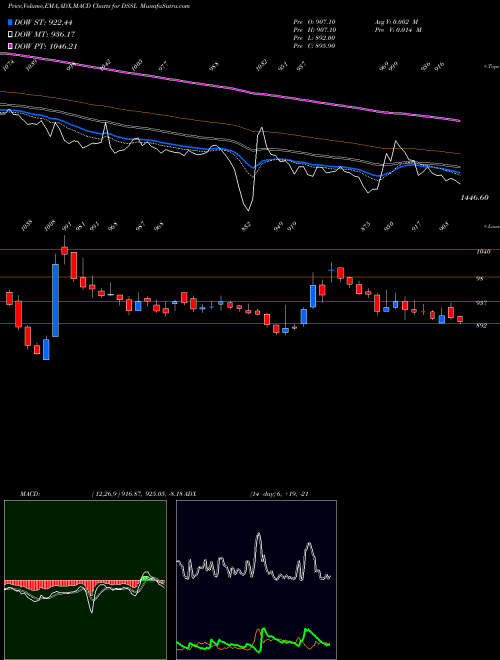The height and width of the screenshot is (660, 500).
Task: Click the MACD: label above the green panel
Action: 30,493
